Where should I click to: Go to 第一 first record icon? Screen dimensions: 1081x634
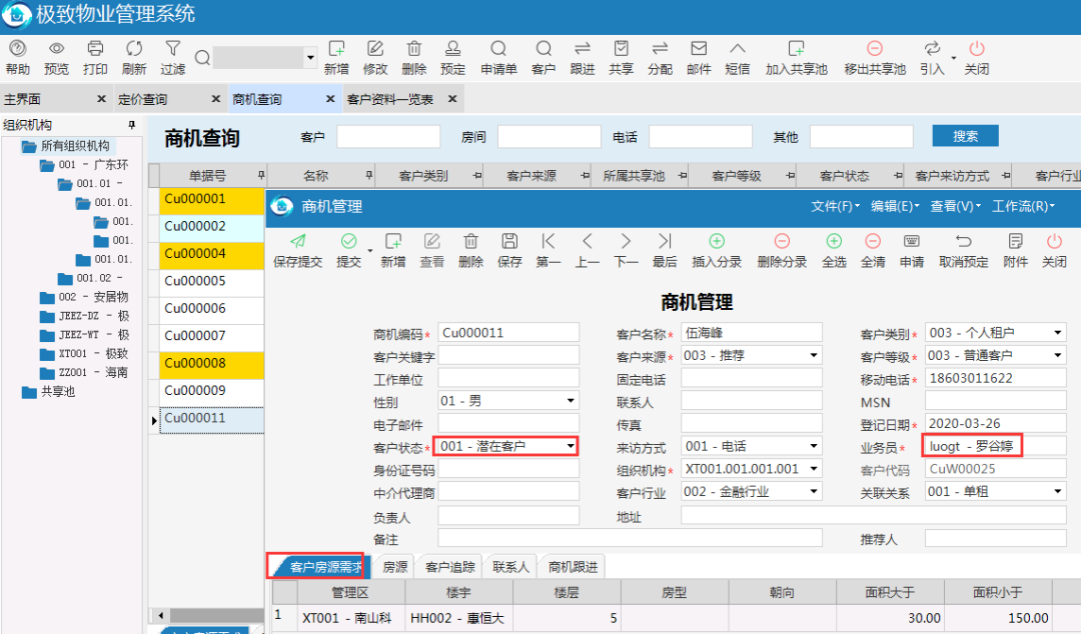pos(548,241)
